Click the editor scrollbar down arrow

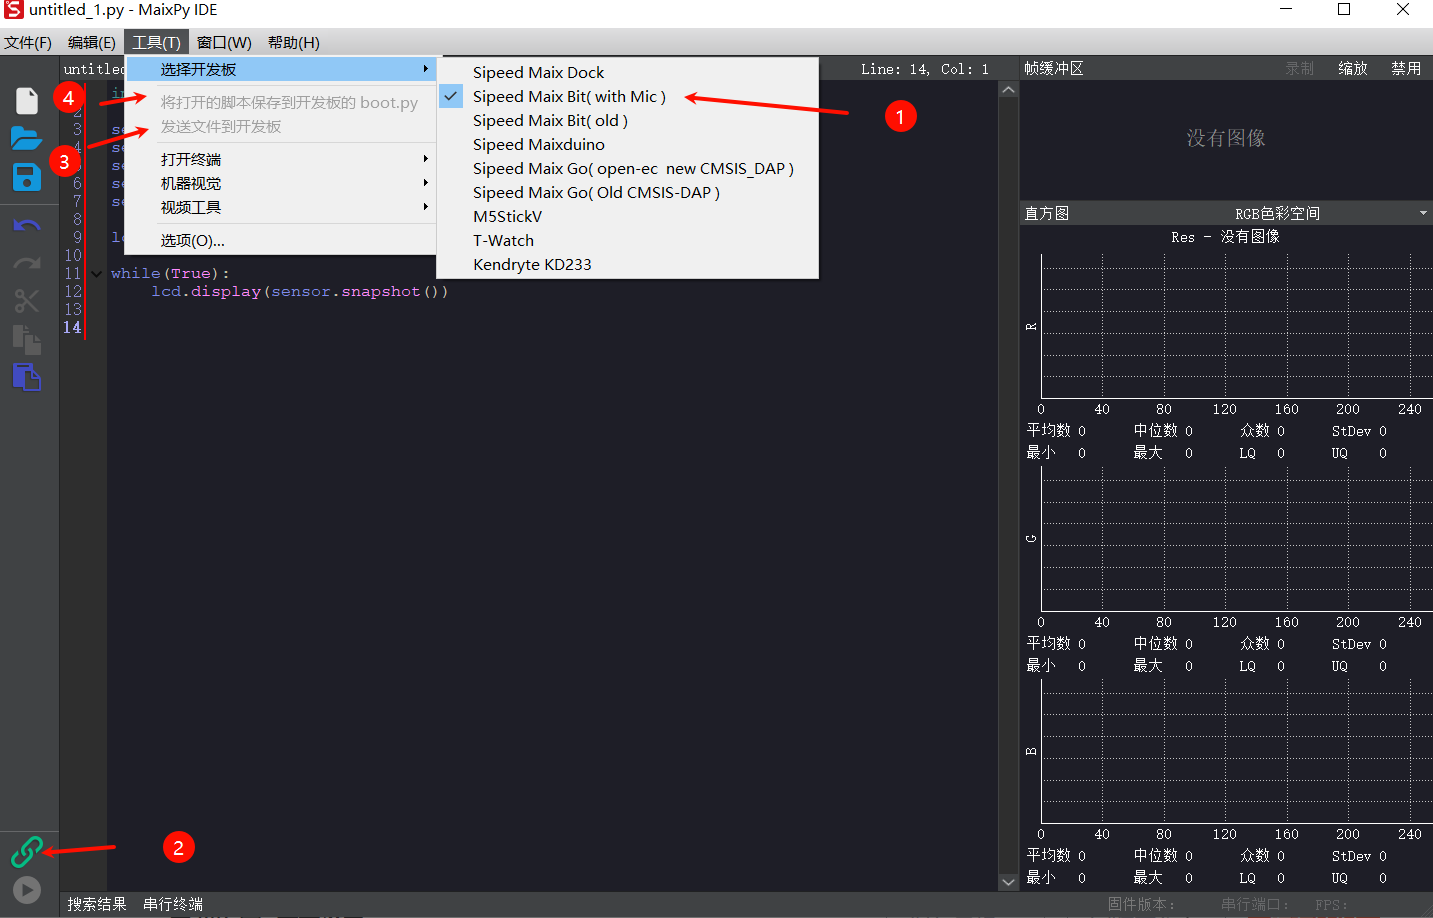(x=1008, y=882)
